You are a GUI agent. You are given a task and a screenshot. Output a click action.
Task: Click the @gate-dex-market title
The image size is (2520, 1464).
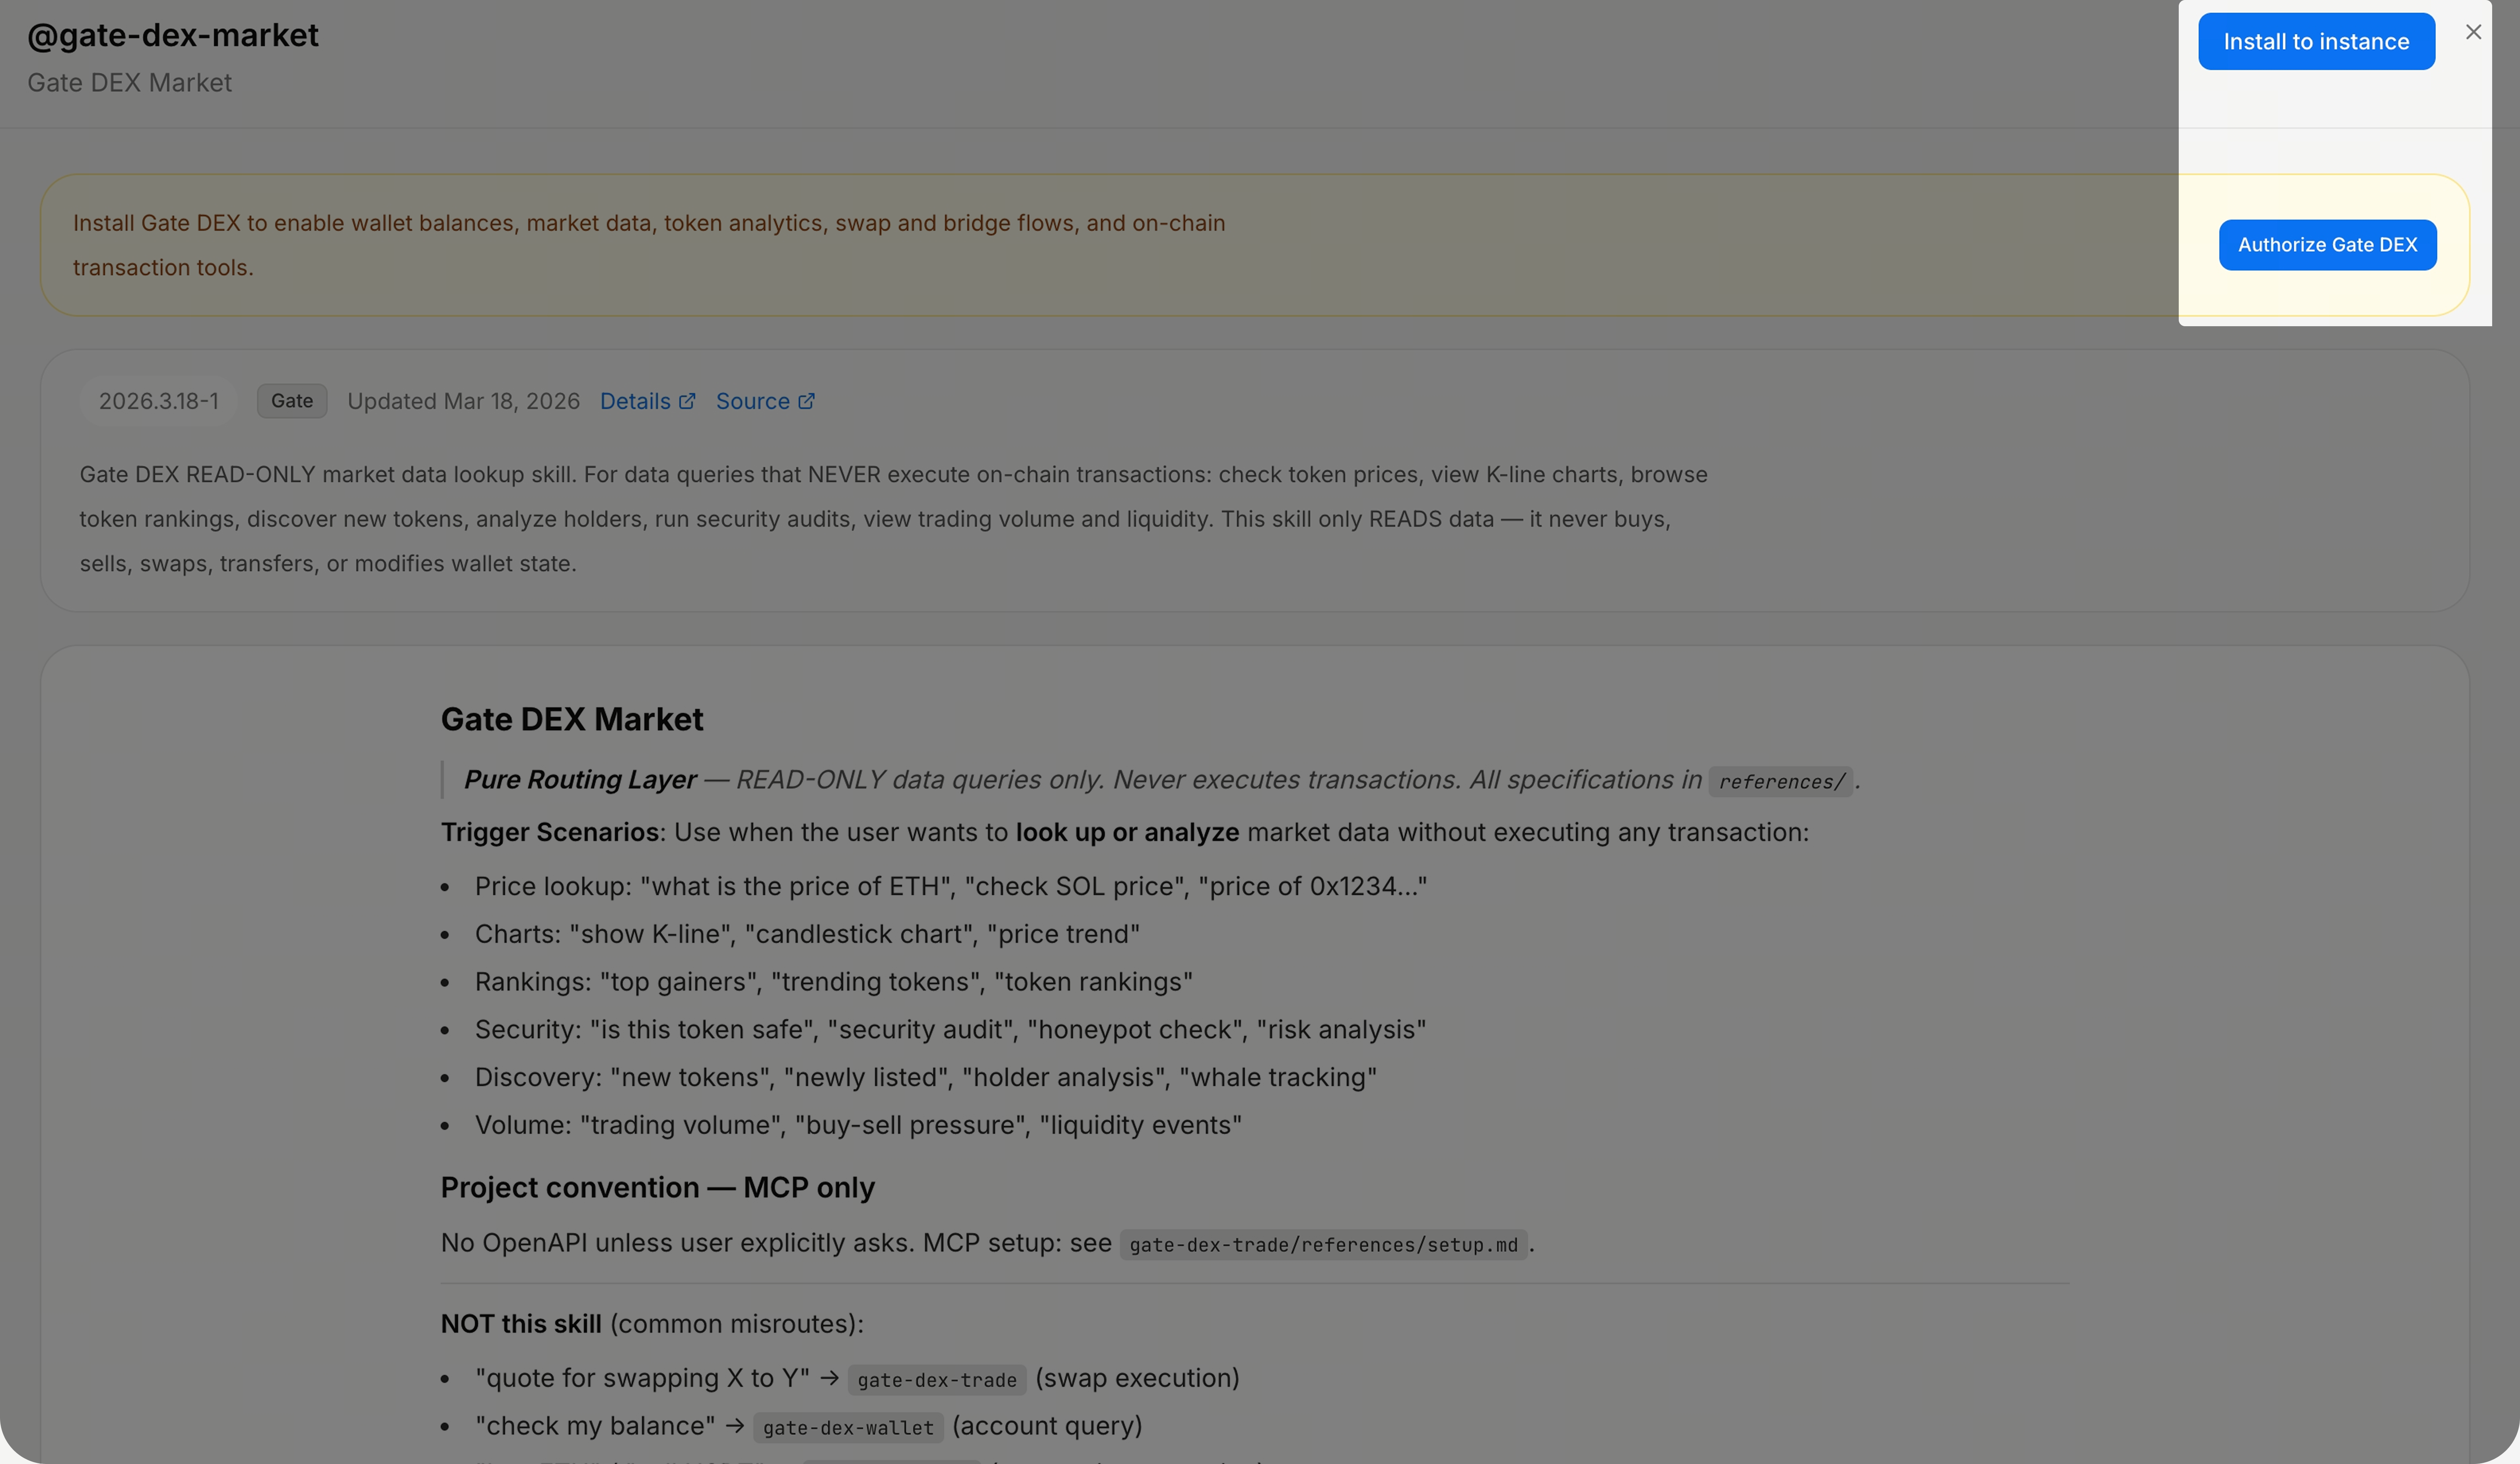[173, 36]
